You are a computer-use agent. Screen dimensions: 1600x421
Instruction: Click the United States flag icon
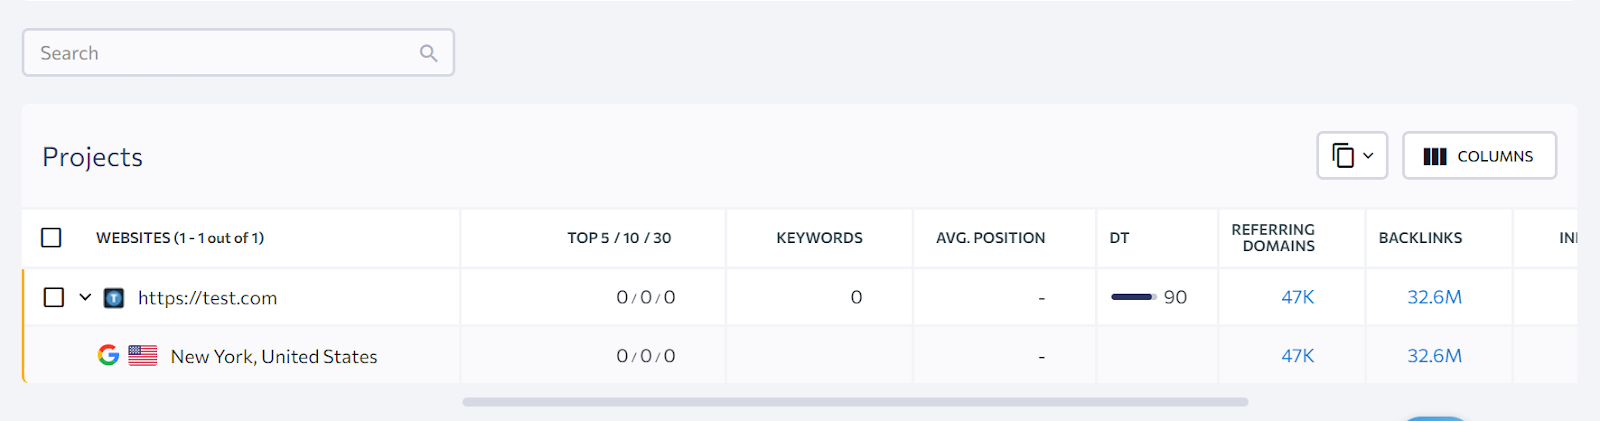143,355
